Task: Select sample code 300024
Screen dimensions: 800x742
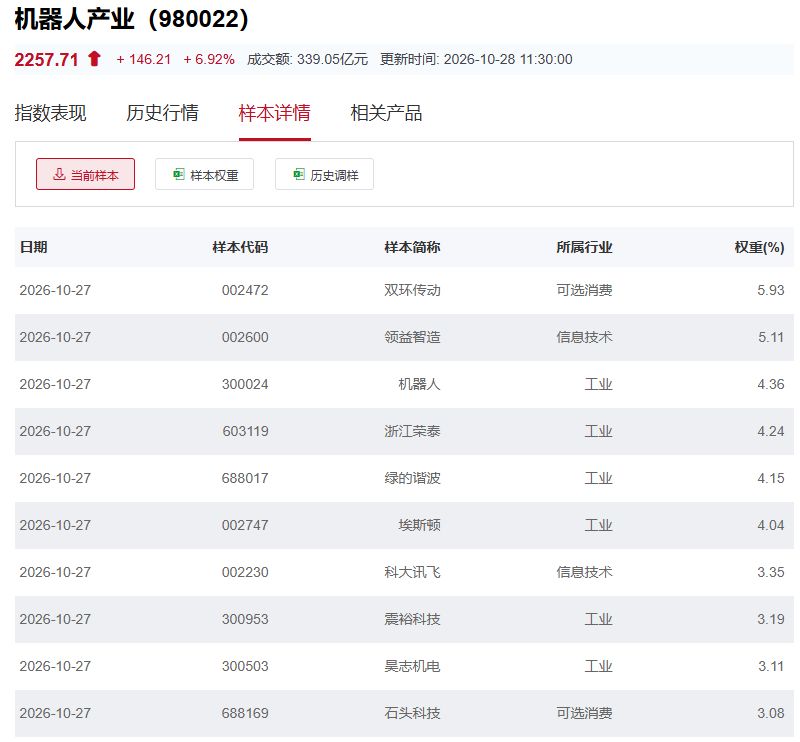Action: tap(245, 384)
